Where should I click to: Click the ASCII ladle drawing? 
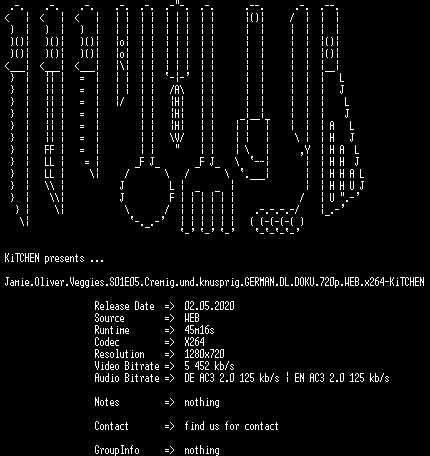point(279,120)
